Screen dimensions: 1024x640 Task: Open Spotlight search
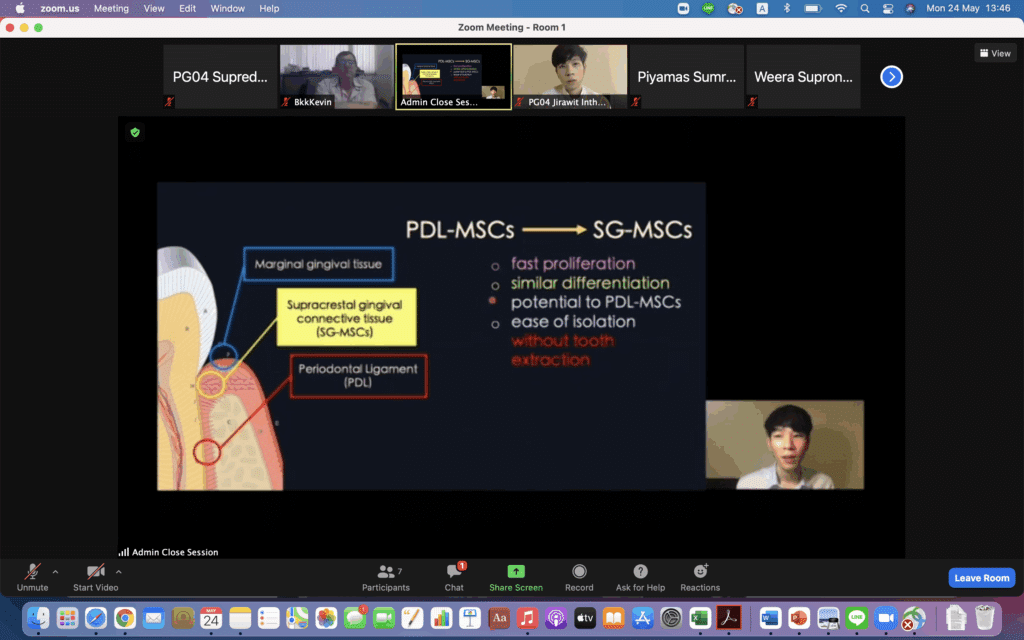tap(865, 8)
